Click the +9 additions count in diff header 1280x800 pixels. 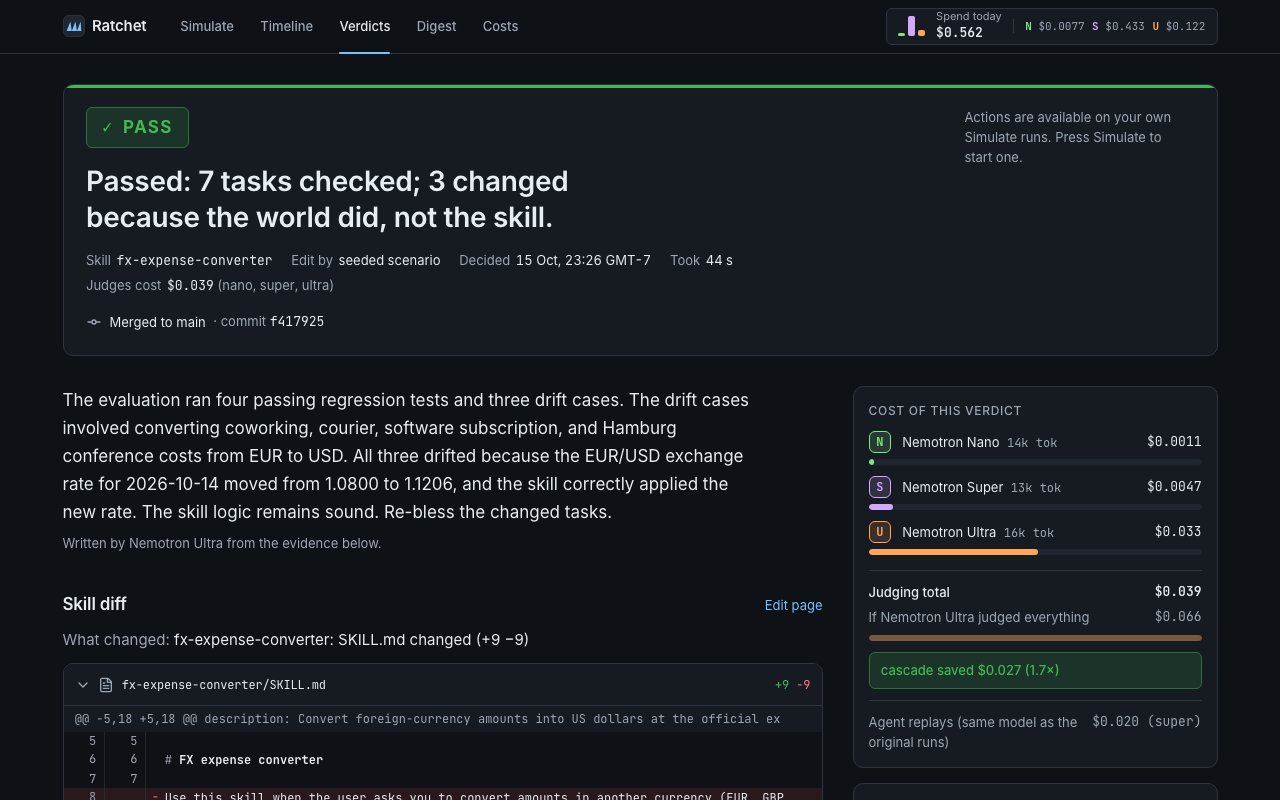tap(782, 685)
